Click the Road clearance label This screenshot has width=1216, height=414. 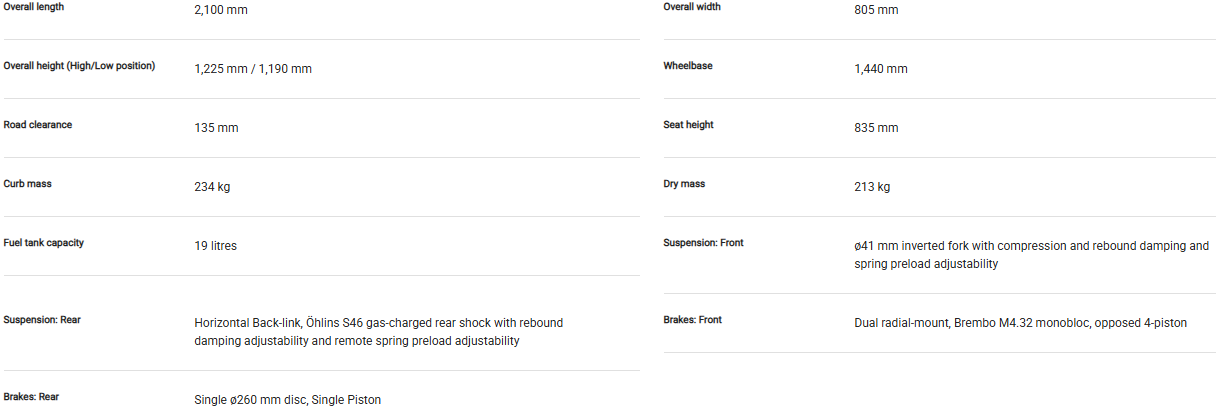pos(38,125)
